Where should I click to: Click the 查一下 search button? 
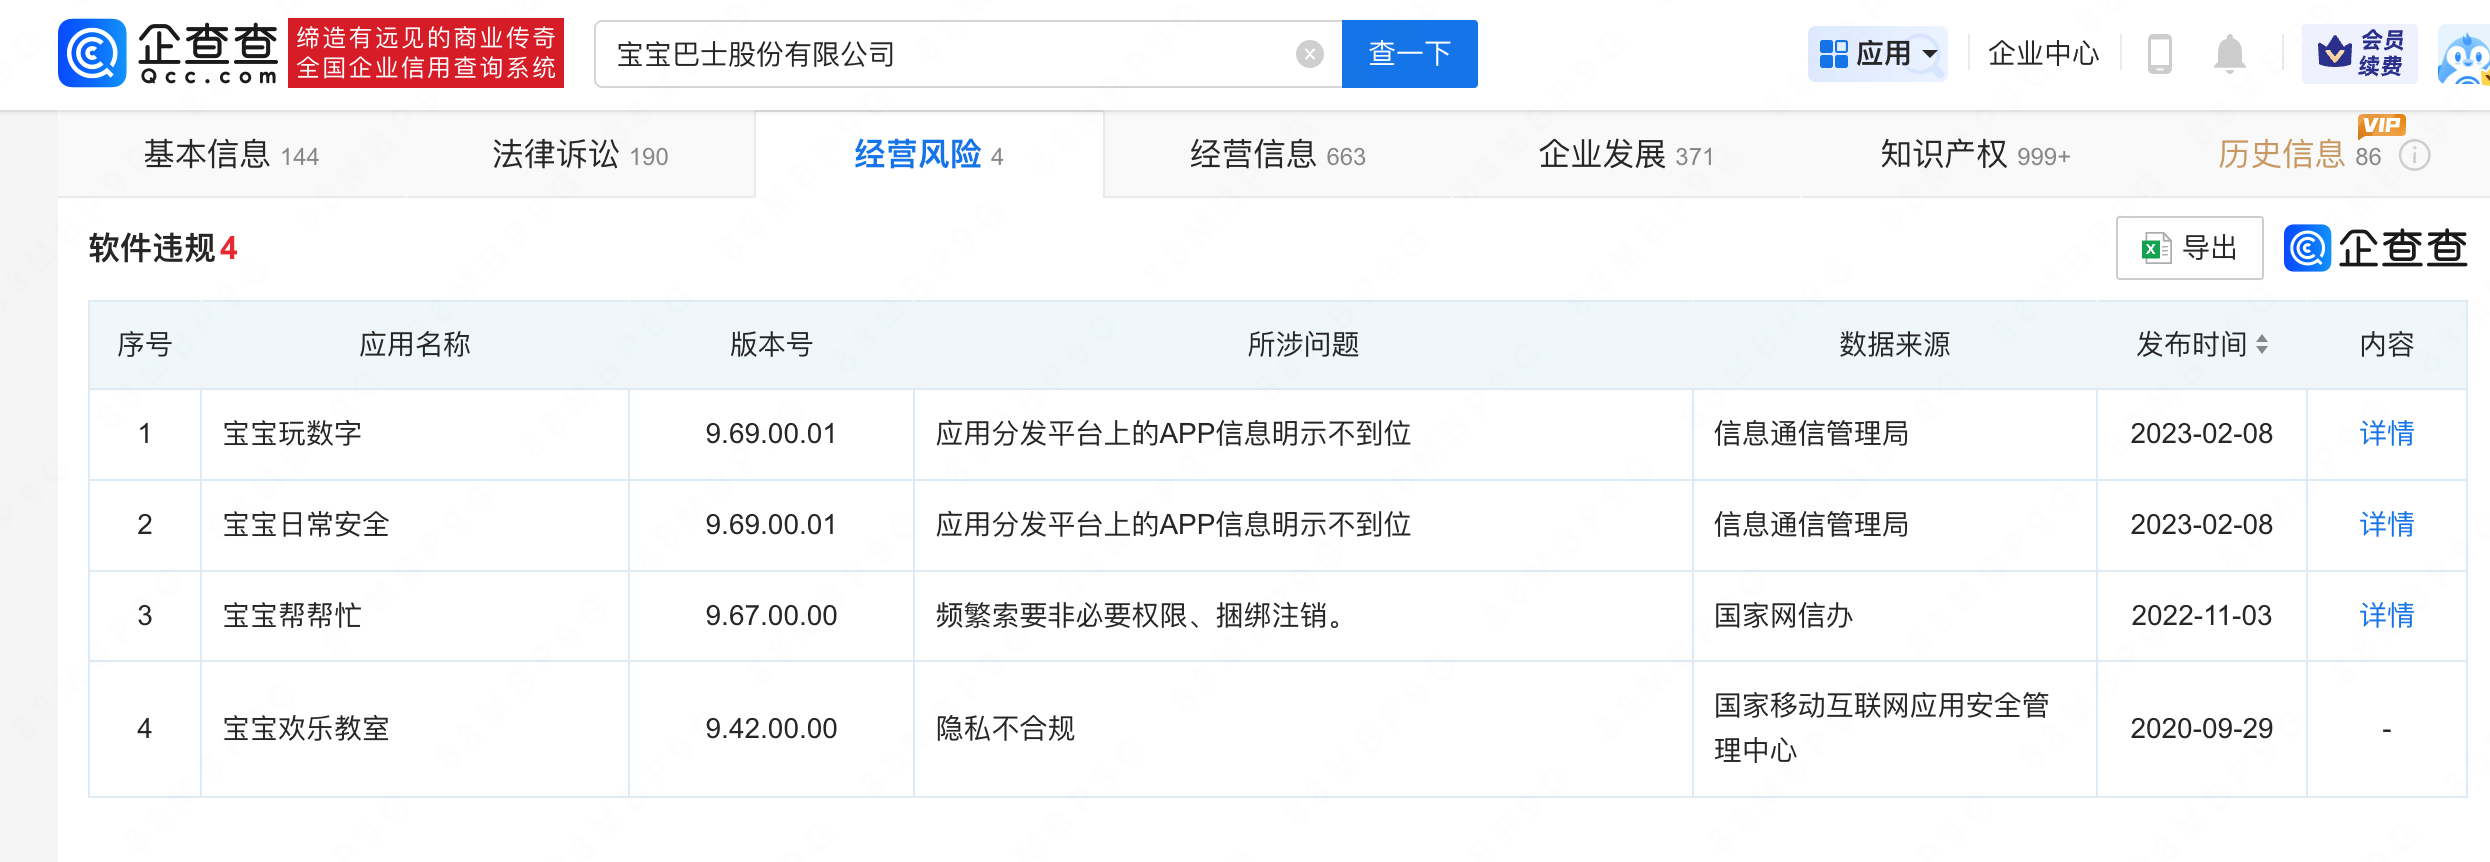[1409, 54]
